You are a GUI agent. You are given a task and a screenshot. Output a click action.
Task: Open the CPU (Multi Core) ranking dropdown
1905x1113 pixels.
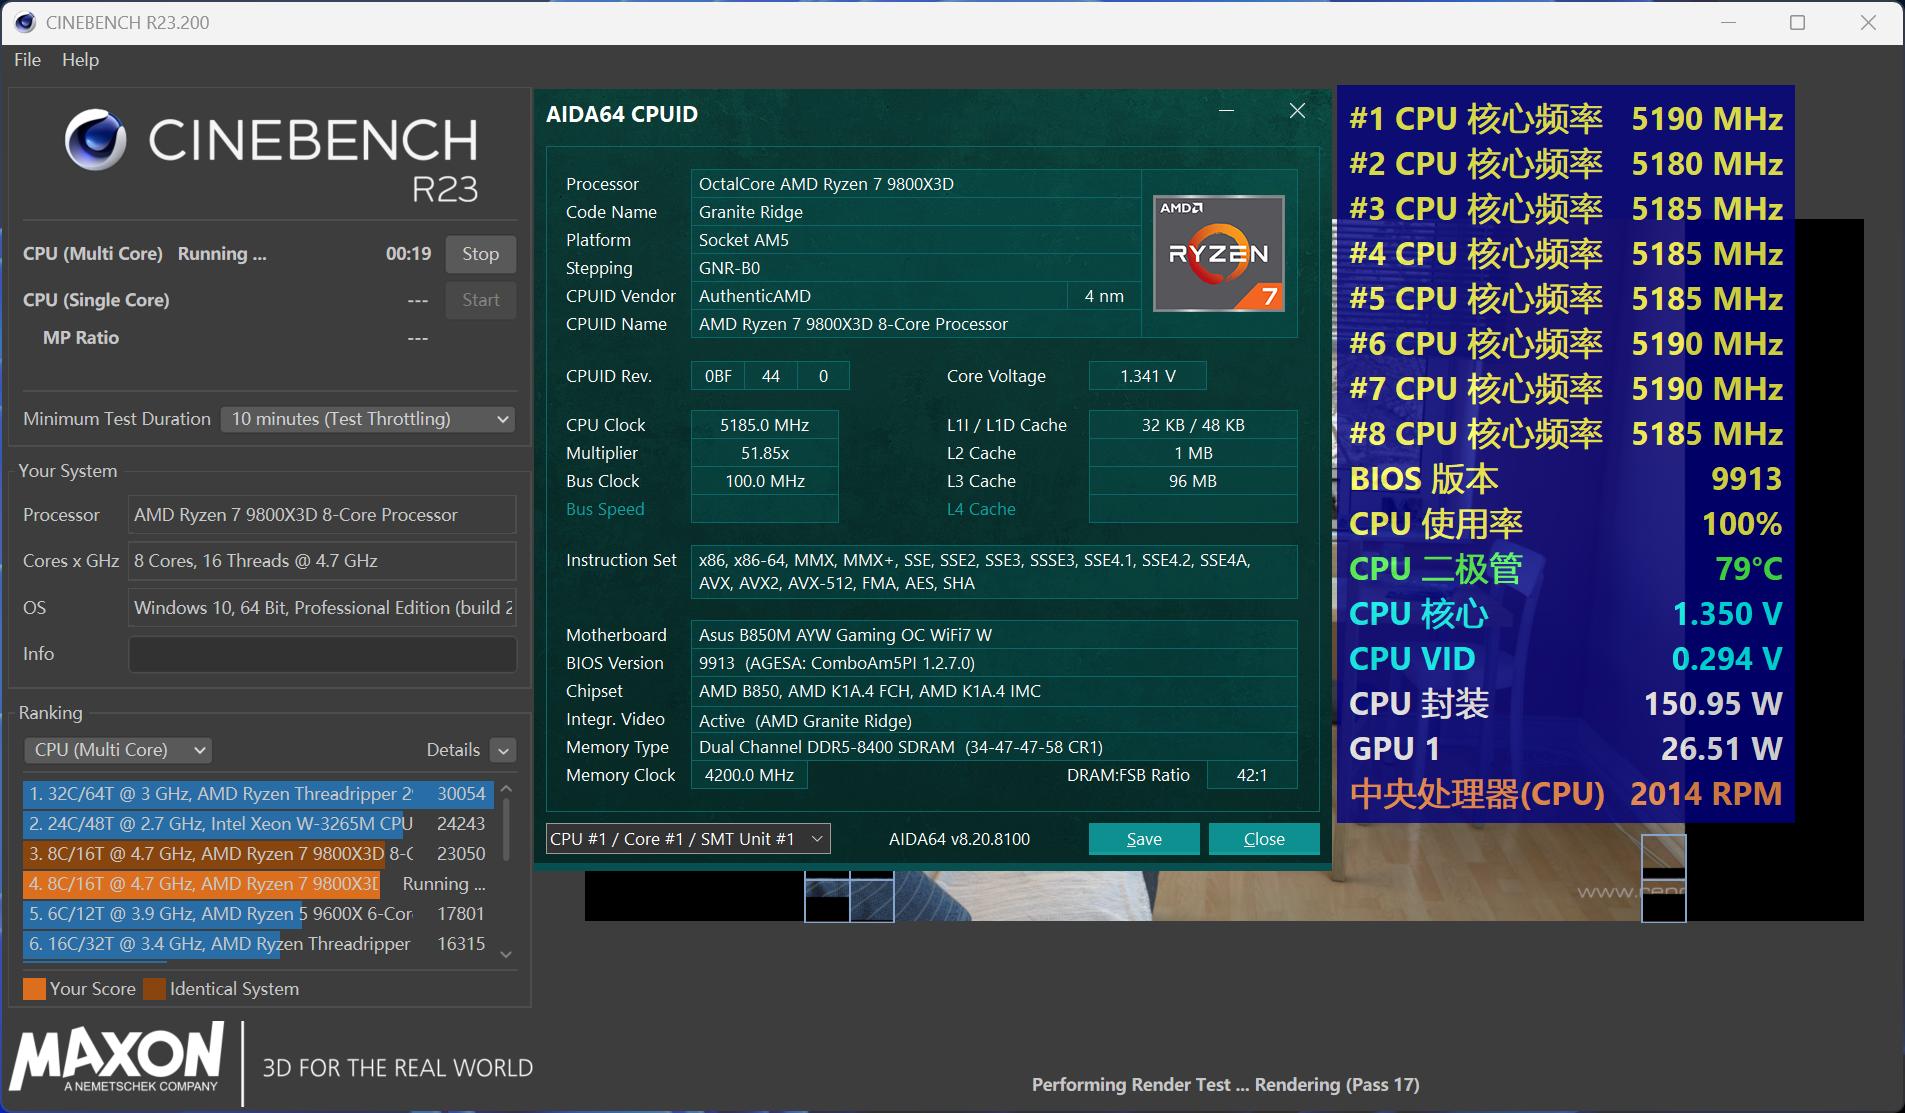pos(117,749)
